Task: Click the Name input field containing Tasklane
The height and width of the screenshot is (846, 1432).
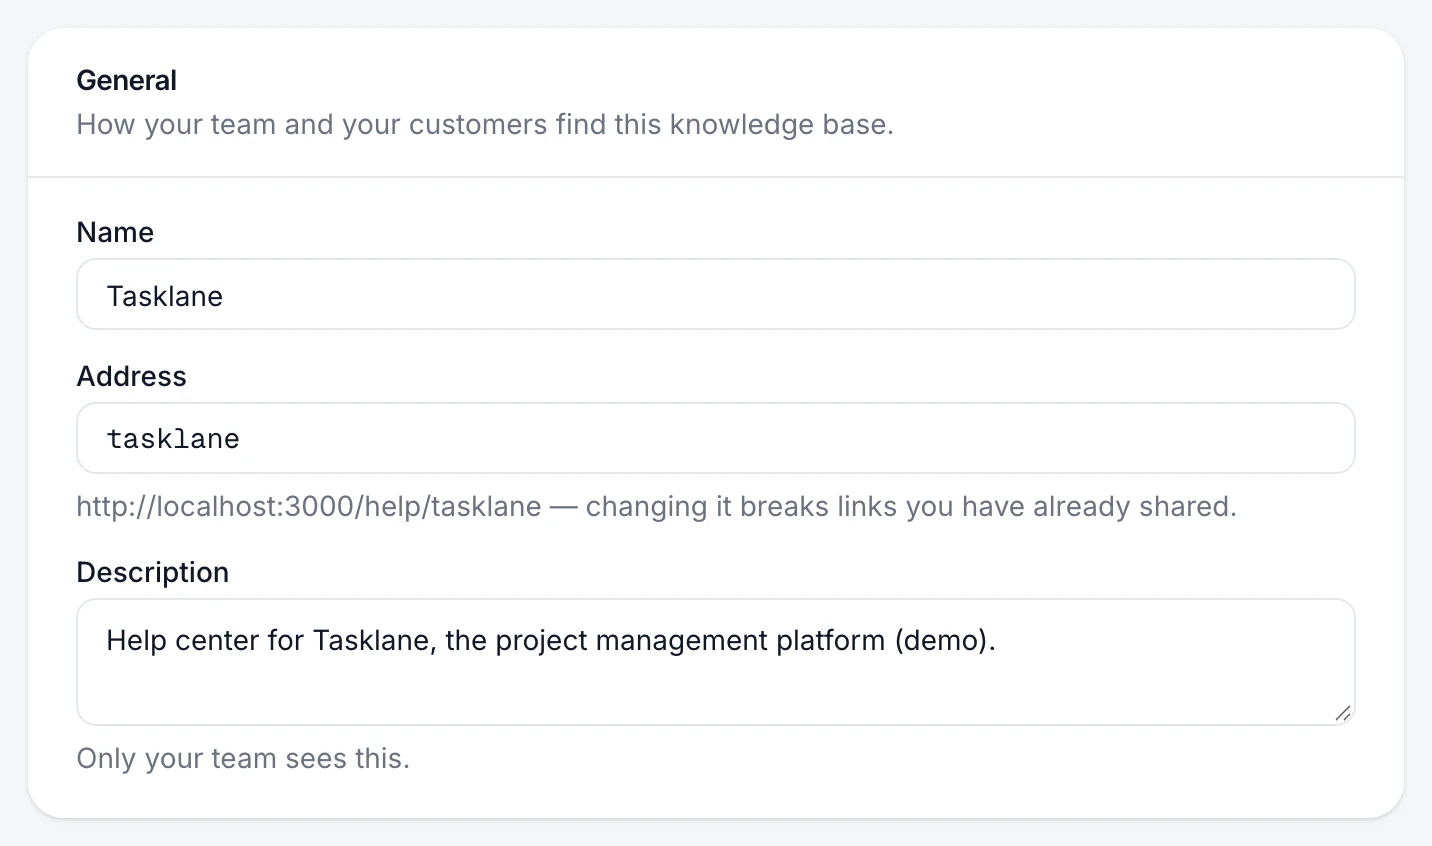Action: (x=716, y=294)
